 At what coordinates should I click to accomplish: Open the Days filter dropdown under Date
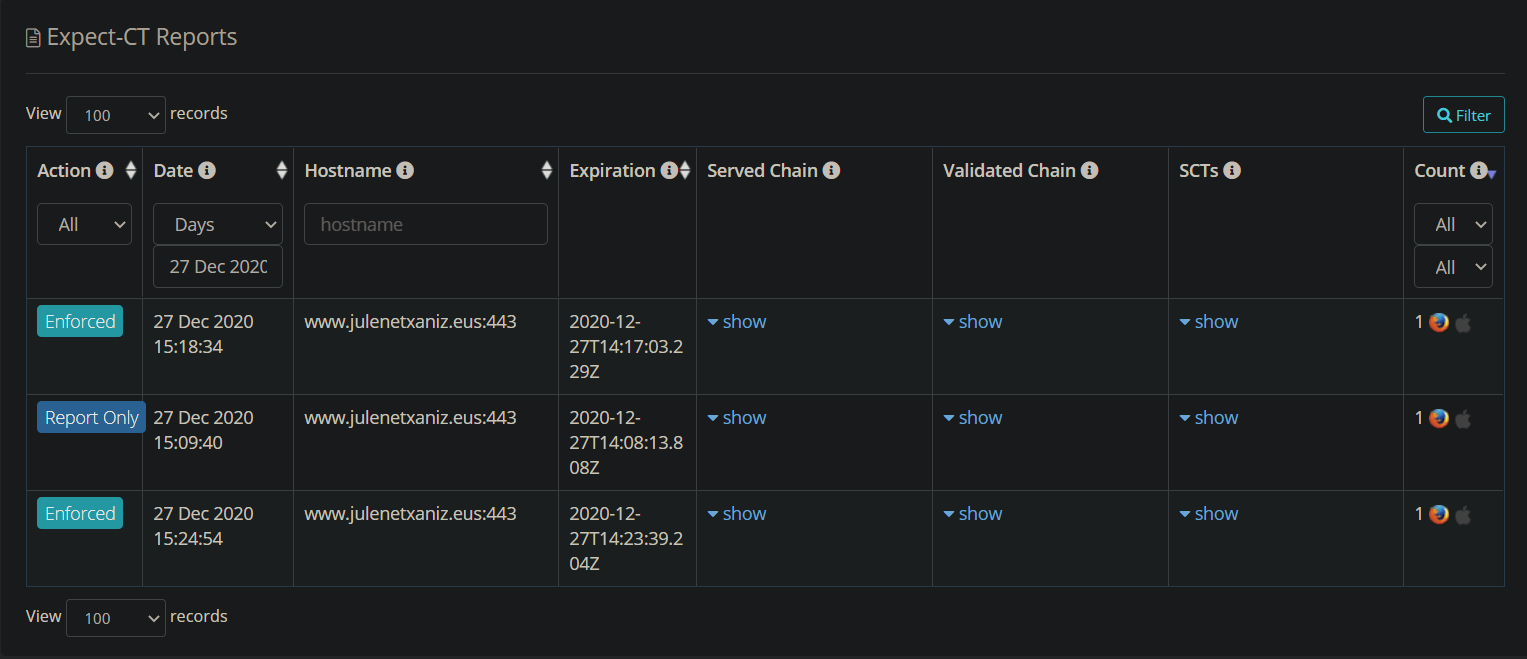click(217, 223)
